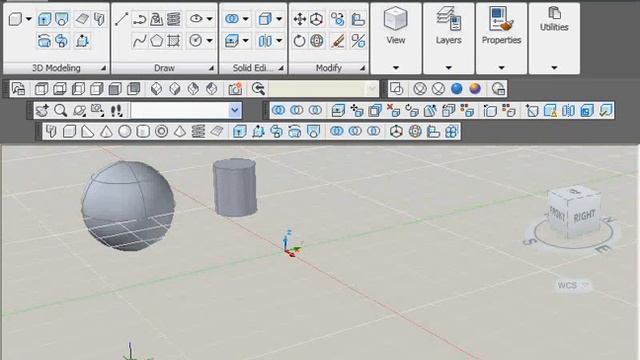This screenshot has height=360, width=640.
Task: Select the Polygon tool in the Draw panel
Action: click(x=157, y=41)
